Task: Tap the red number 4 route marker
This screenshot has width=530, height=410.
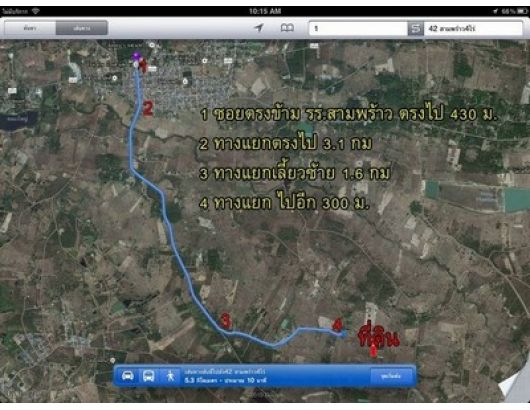Action: [337, 324]
